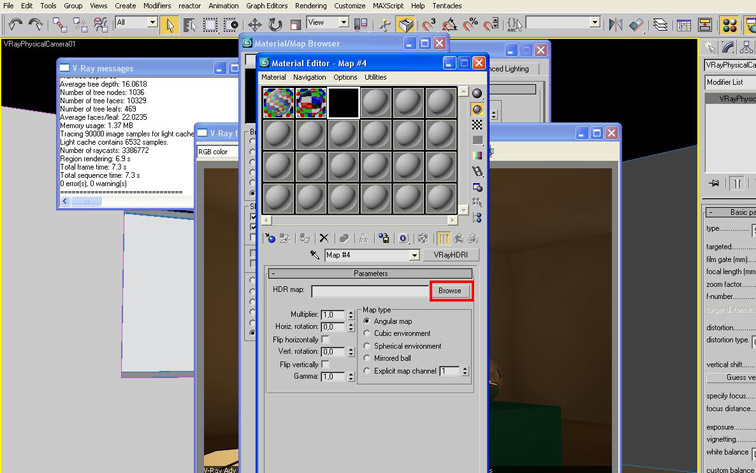The image size is (756, 473).
Task: Click the Guess vertical shift button
Action: coord(732,378)
